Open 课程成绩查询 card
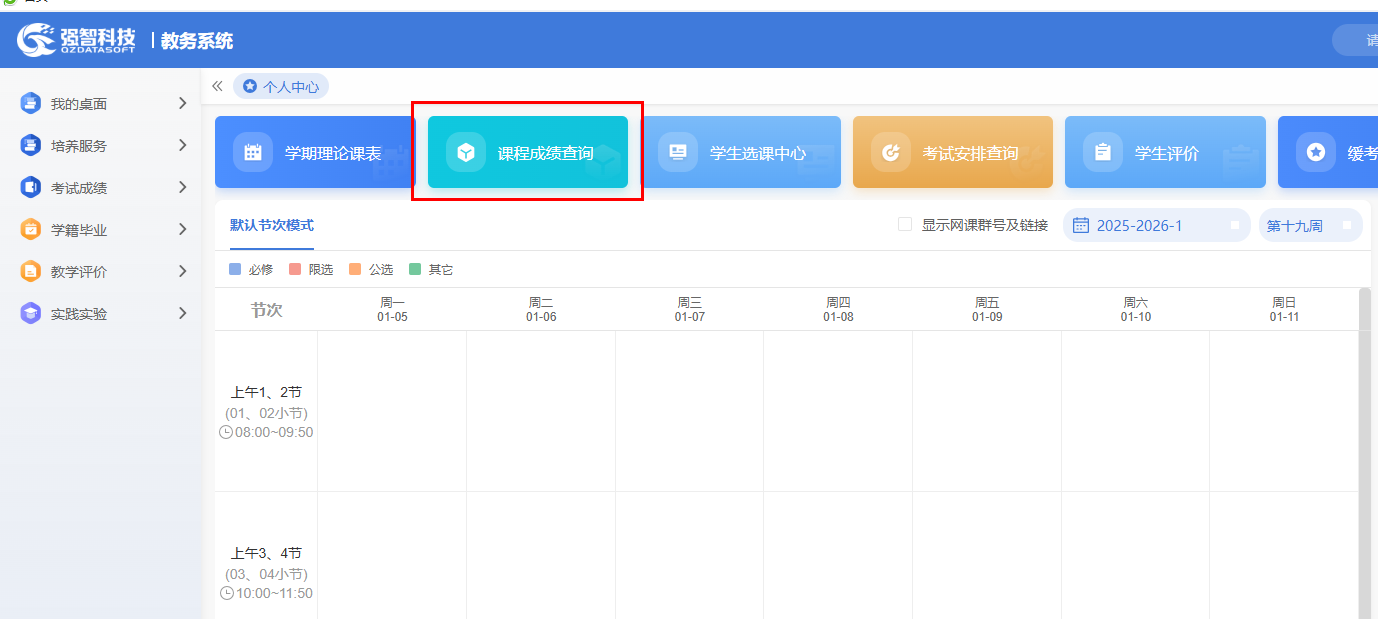Viewport: 1378px width, 619px height. tap(528, 153)
